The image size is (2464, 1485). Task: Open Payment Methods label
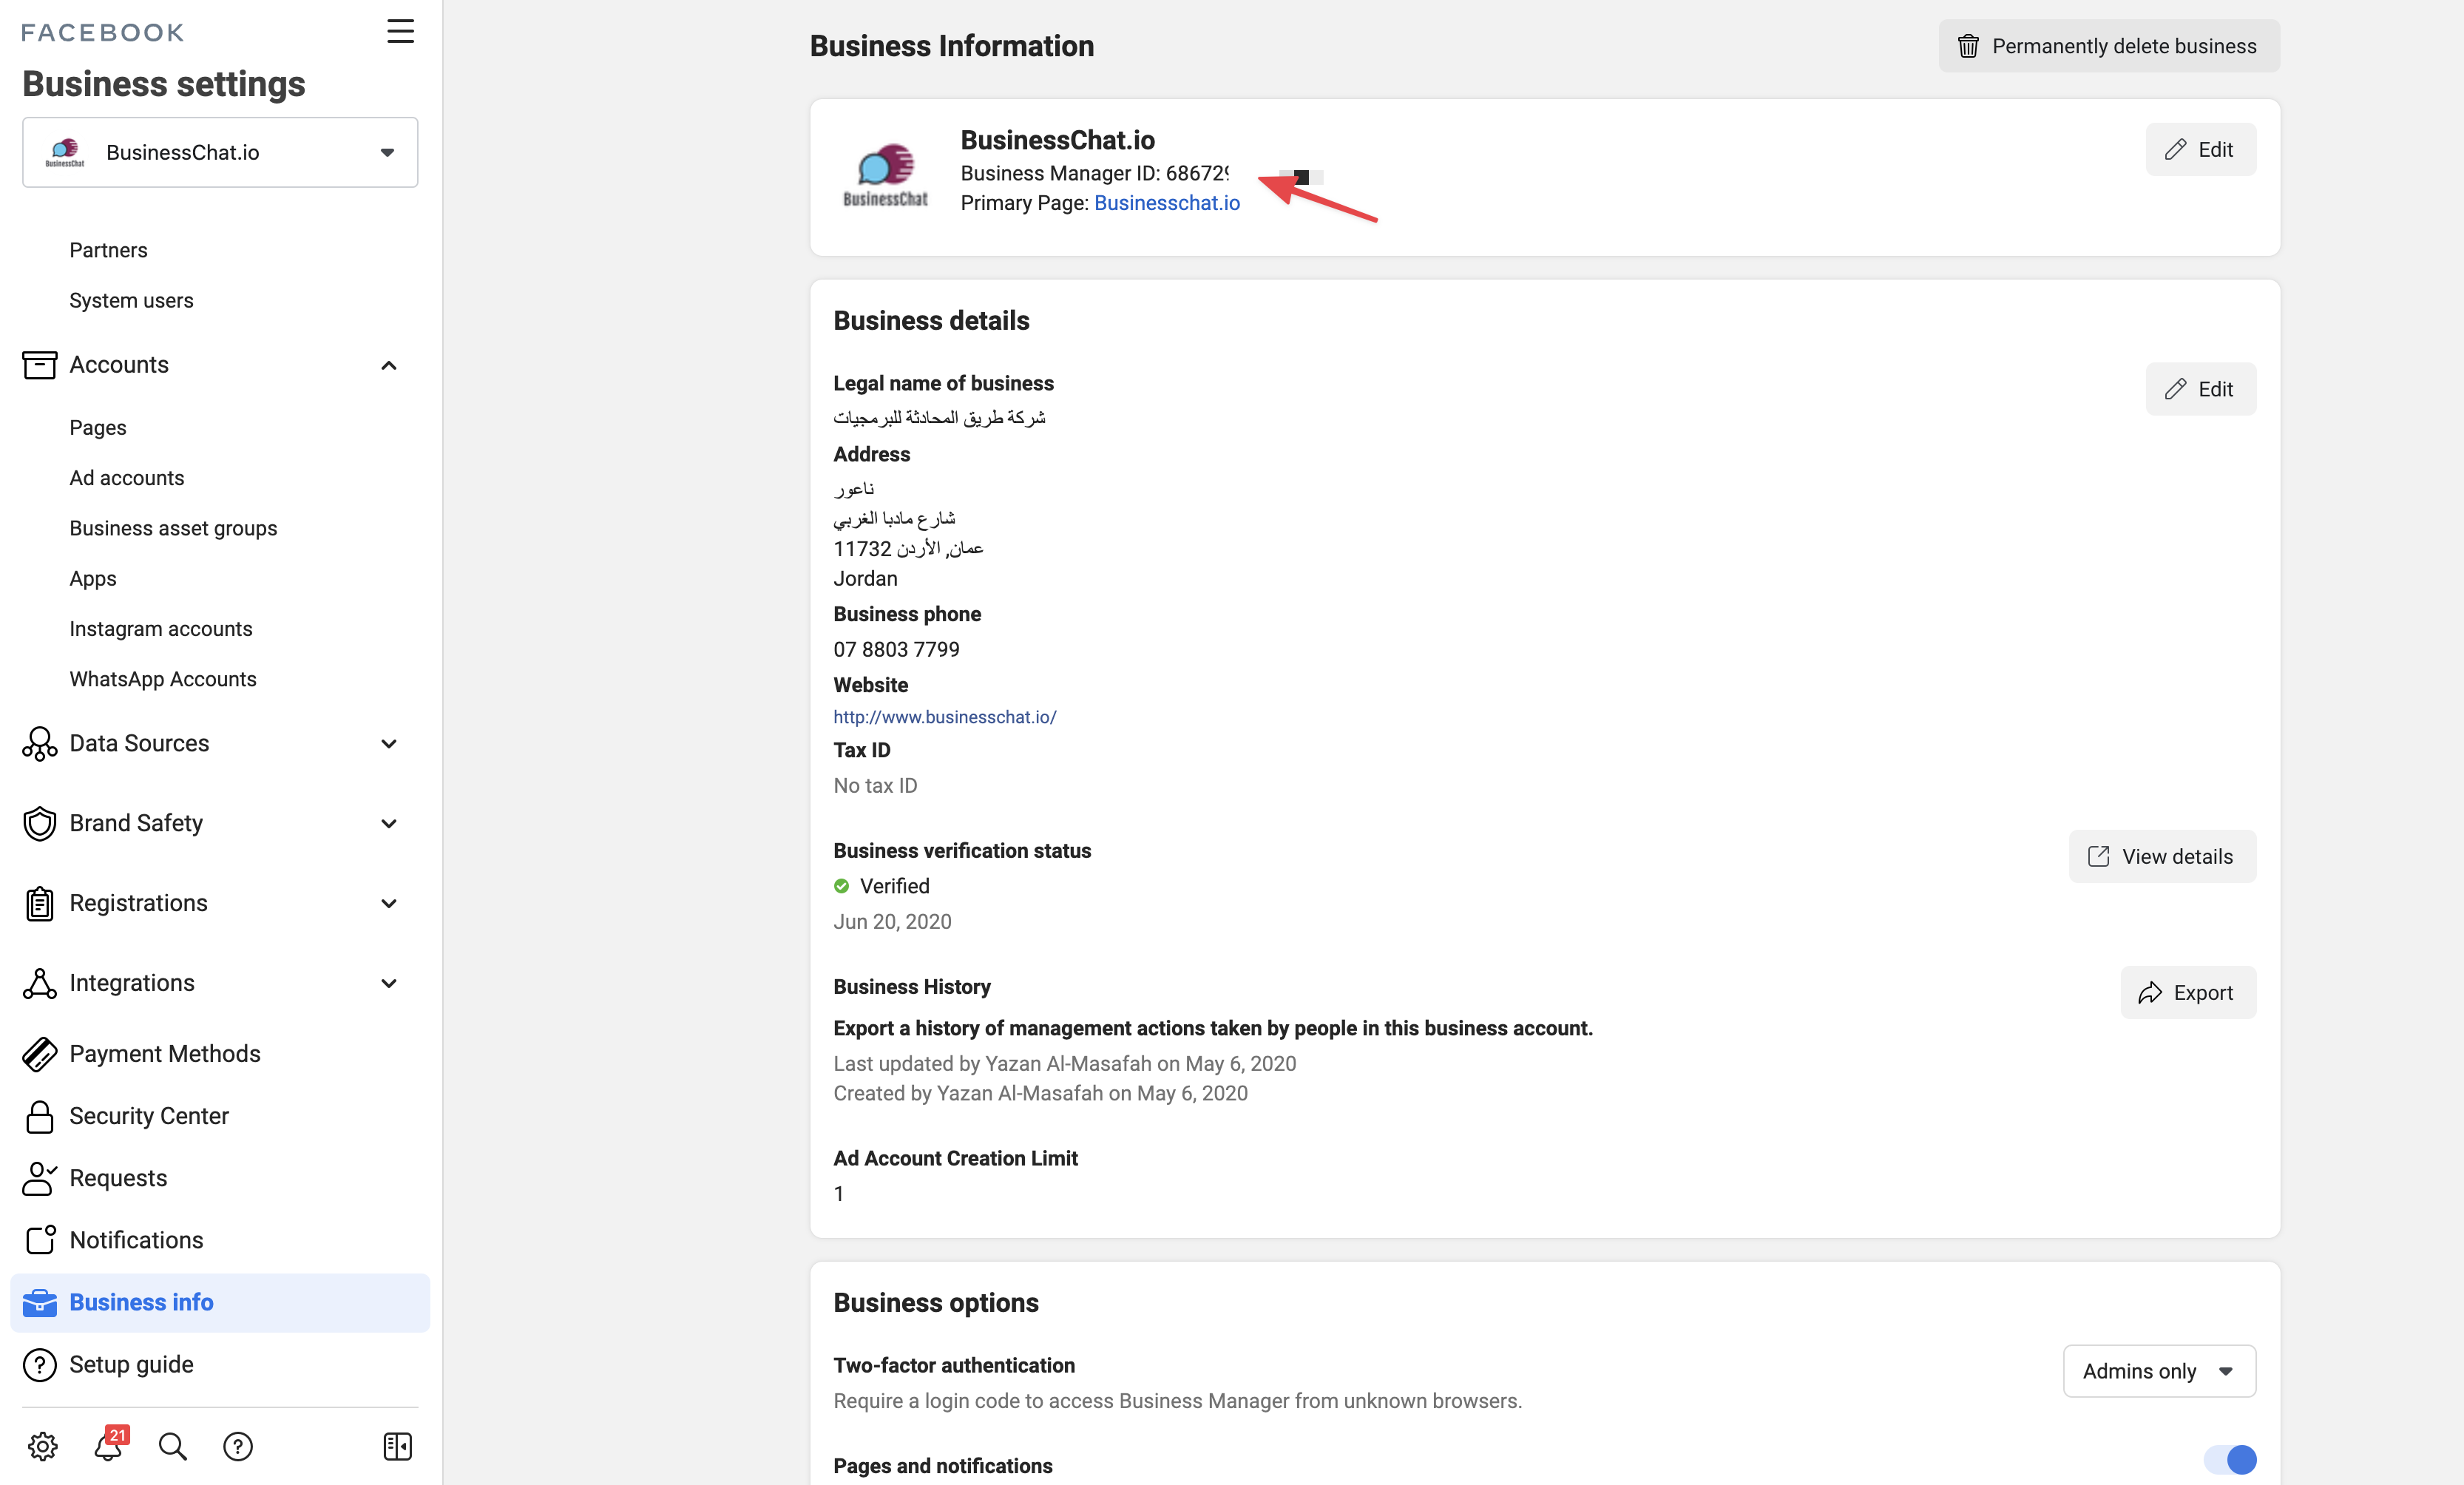[165, 1054]
